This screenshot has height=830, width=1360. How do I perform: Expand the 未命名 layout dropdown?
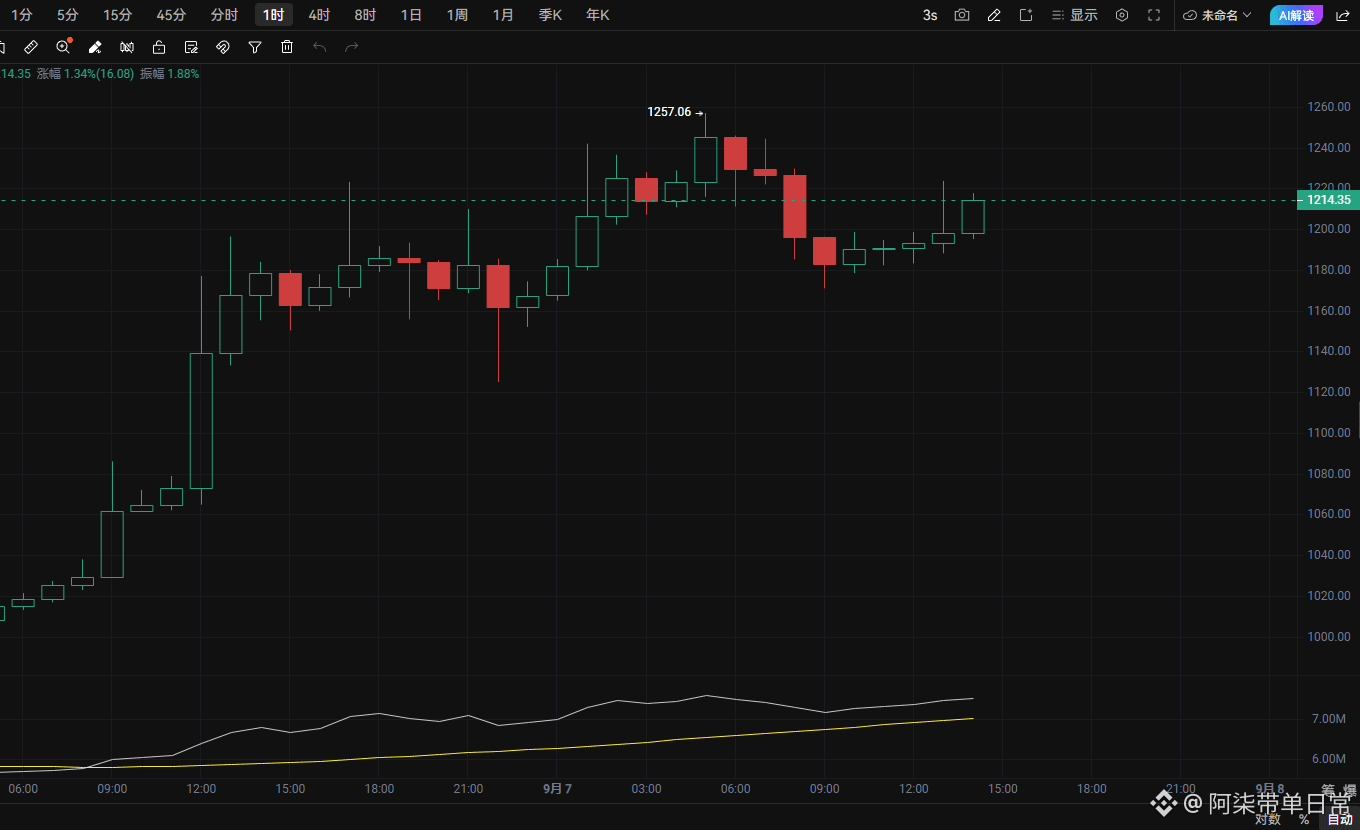tap(1217, 15)
